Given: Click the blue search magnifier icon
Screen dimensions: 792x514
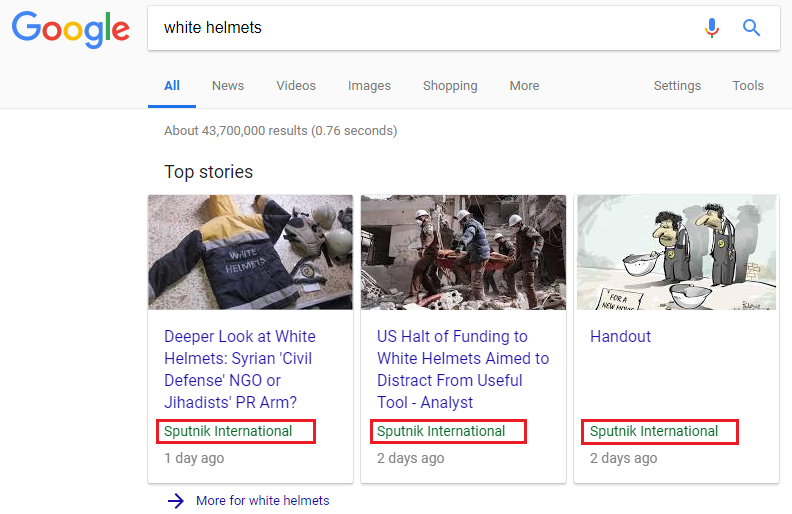Looking at the screenshot, I should [x=751, y=28].
